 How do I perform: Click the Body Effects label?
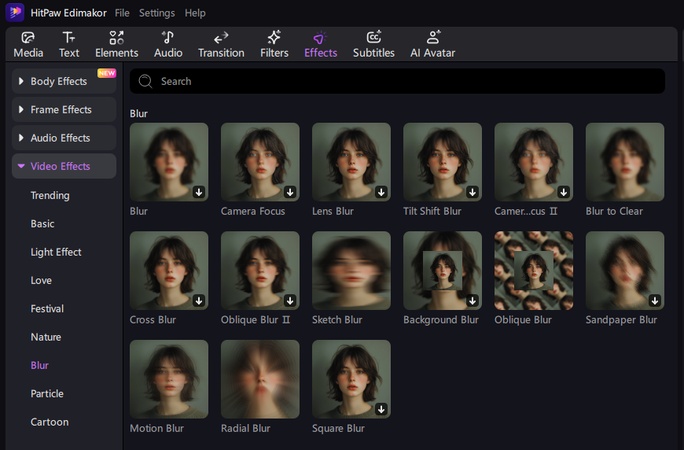58,81
